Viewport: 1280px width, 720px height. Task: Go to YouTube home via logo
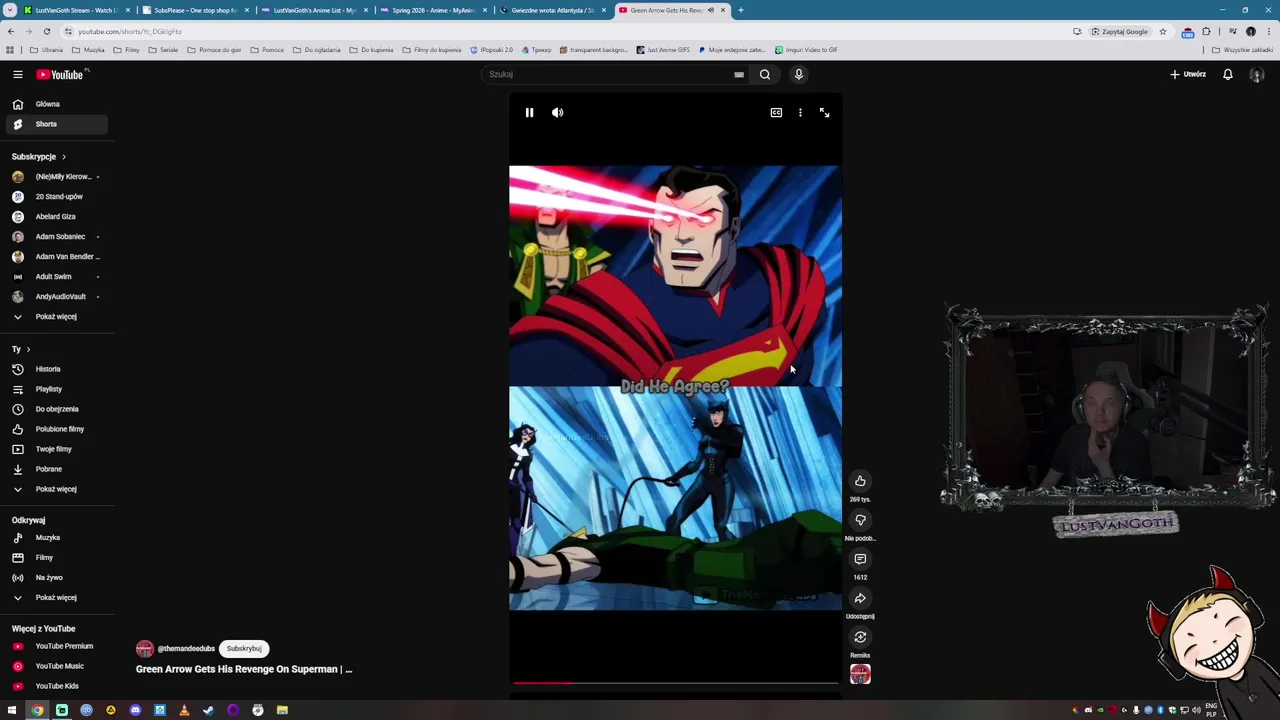point(60,74)
